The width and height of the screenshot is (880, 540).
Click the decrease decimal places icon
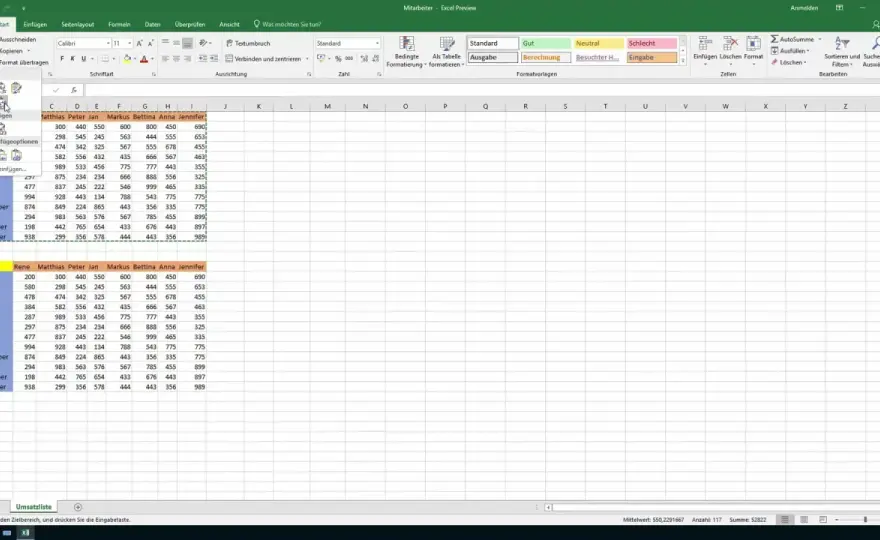[374, 58]
